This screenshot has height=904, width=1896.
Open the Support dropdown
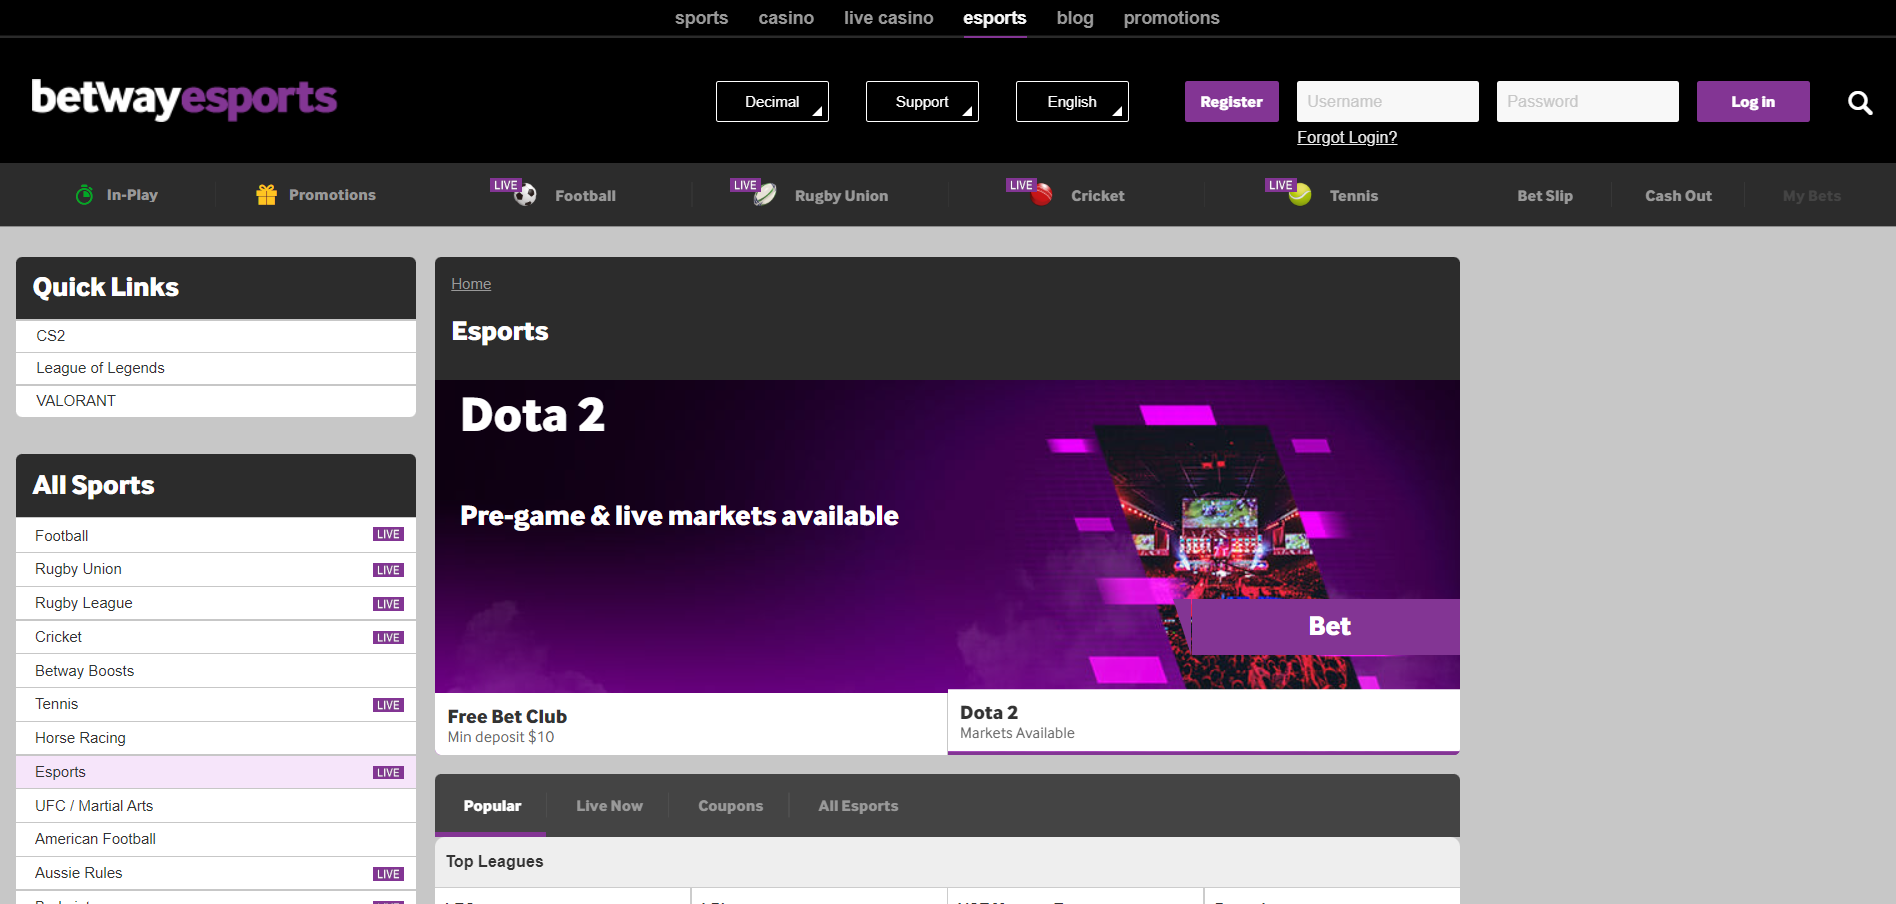point(922,102)
